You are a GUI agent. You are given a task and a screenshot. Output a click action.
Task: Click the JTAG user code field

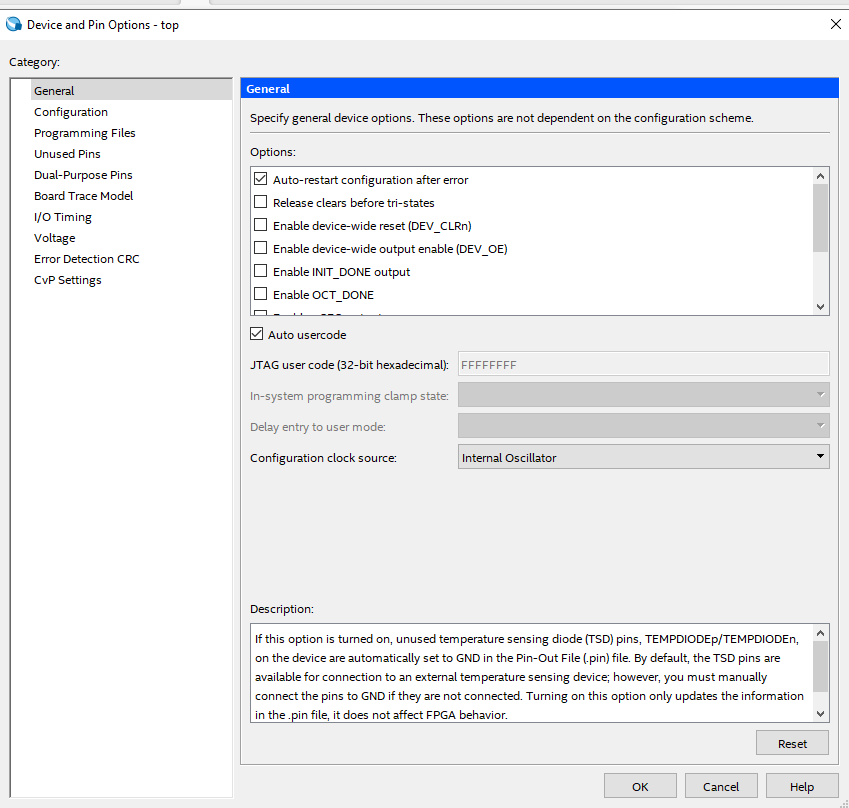pyautogui.click(x=643, y=364)
